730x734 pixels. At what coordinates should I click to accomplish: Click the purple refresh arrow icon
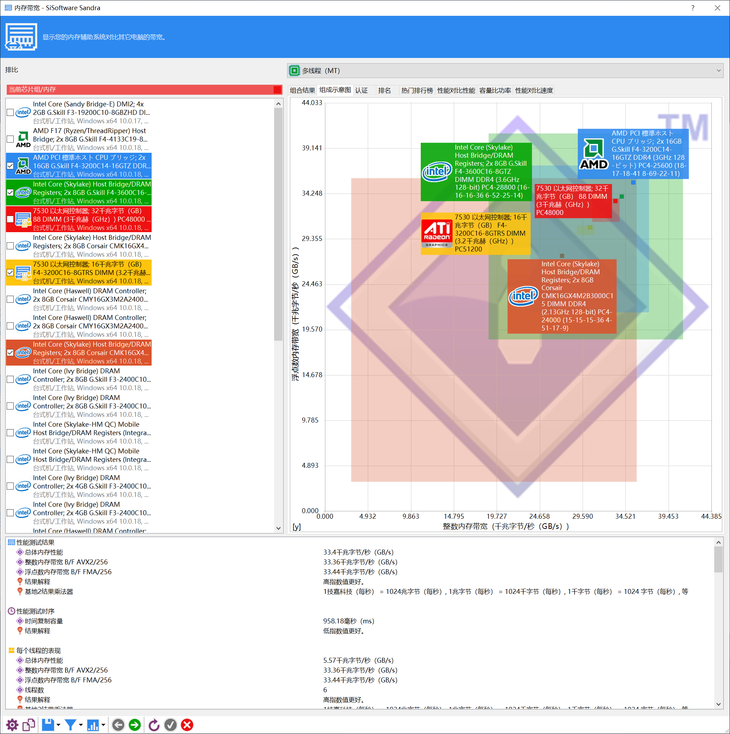coord(154,725)
